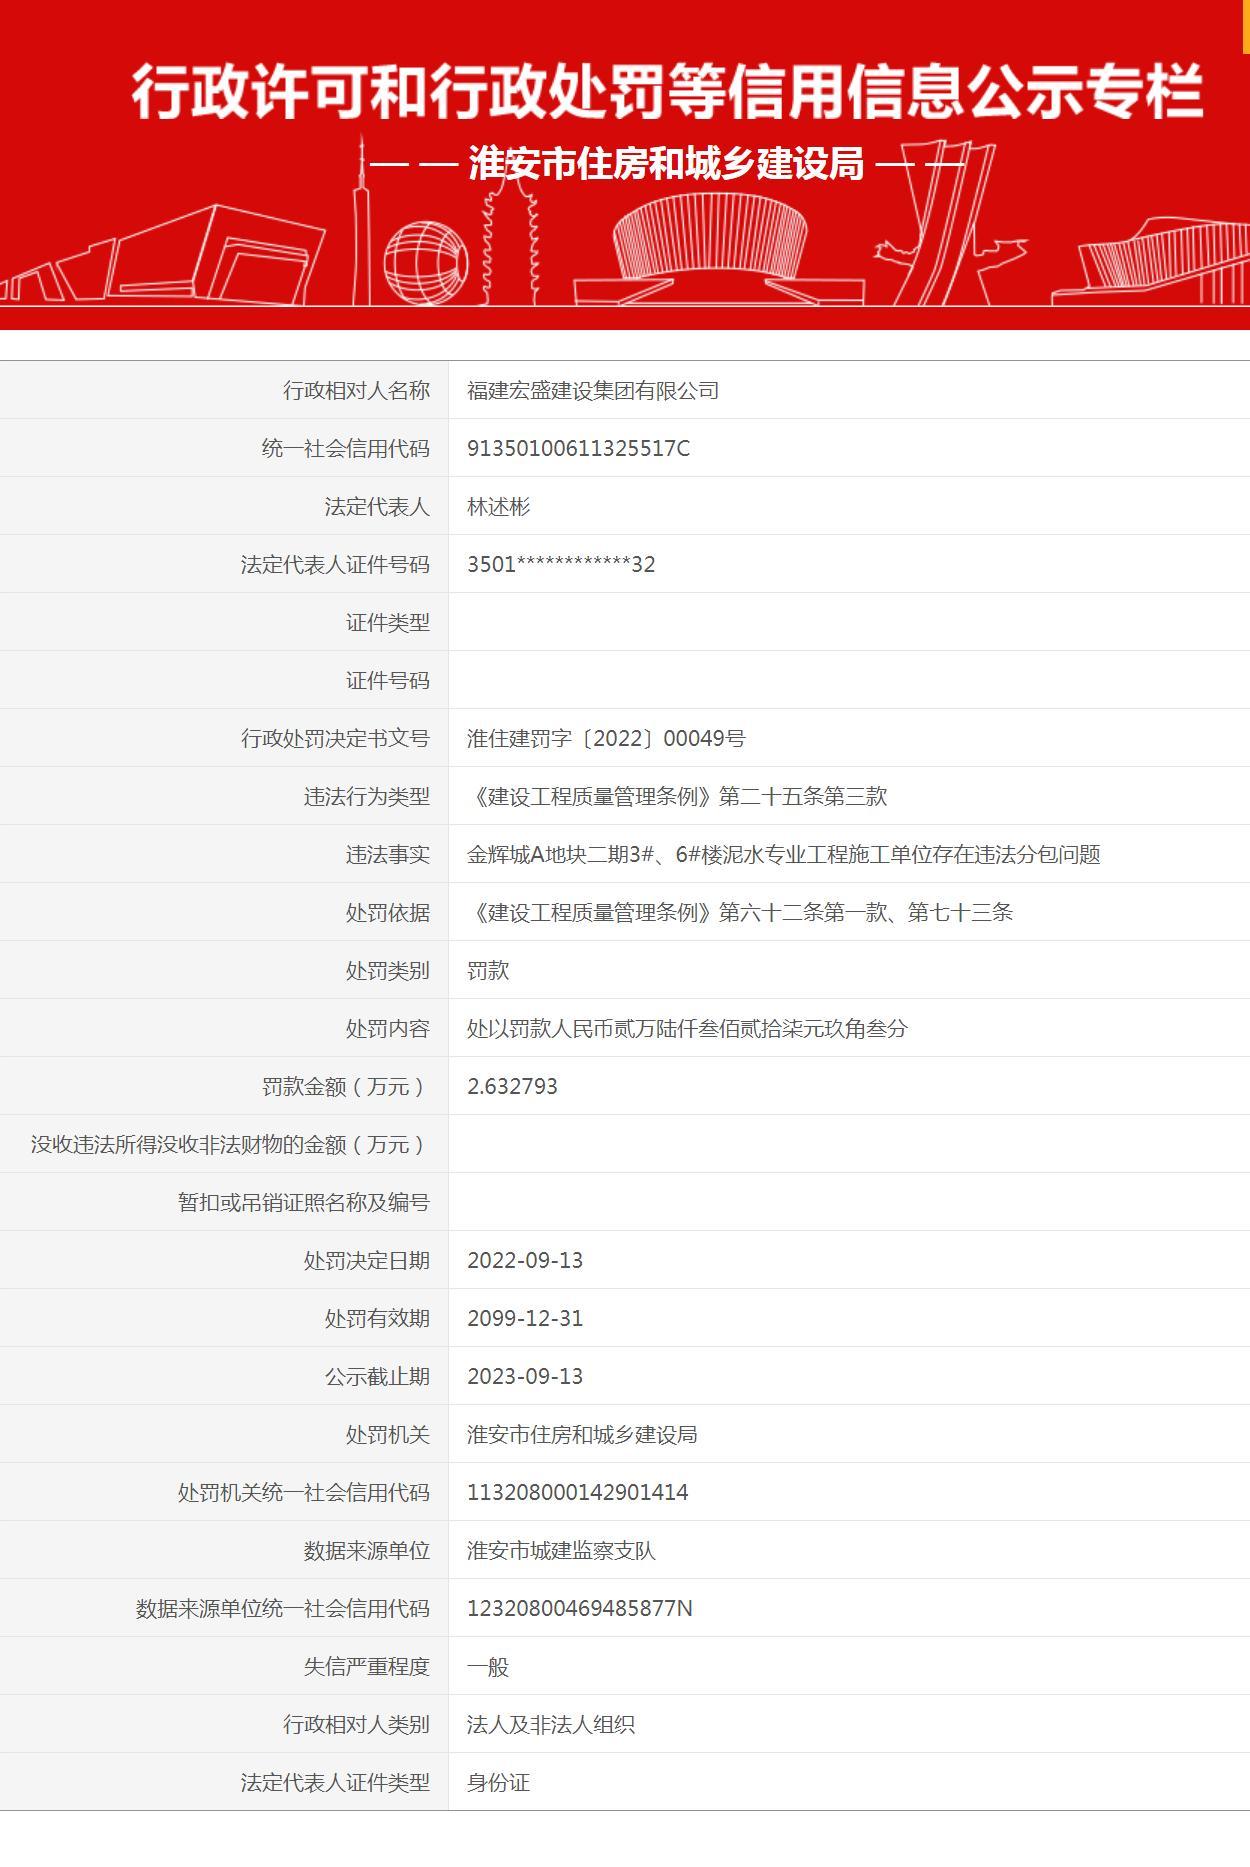
Task: Click the label 行政相对人名称
Action: click(x=356, y=390)
